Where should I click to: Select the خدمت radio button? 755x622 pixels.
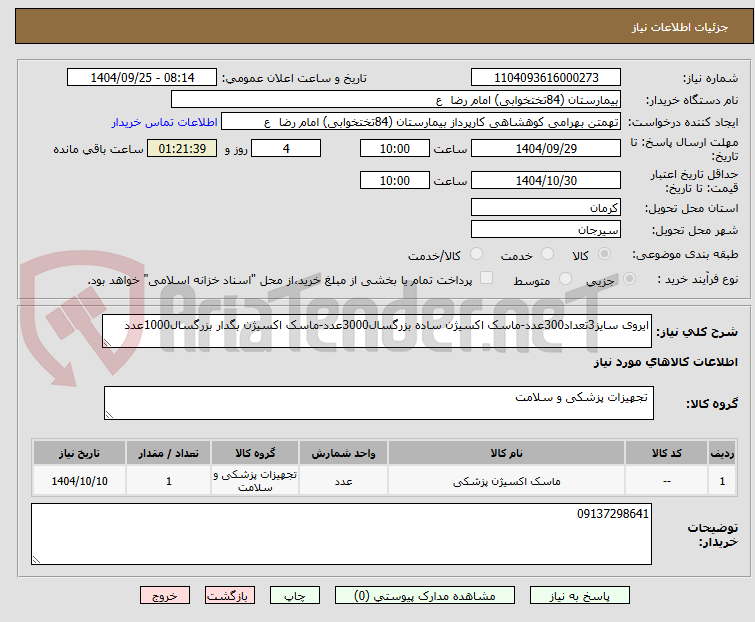click(x=547, y=254)
